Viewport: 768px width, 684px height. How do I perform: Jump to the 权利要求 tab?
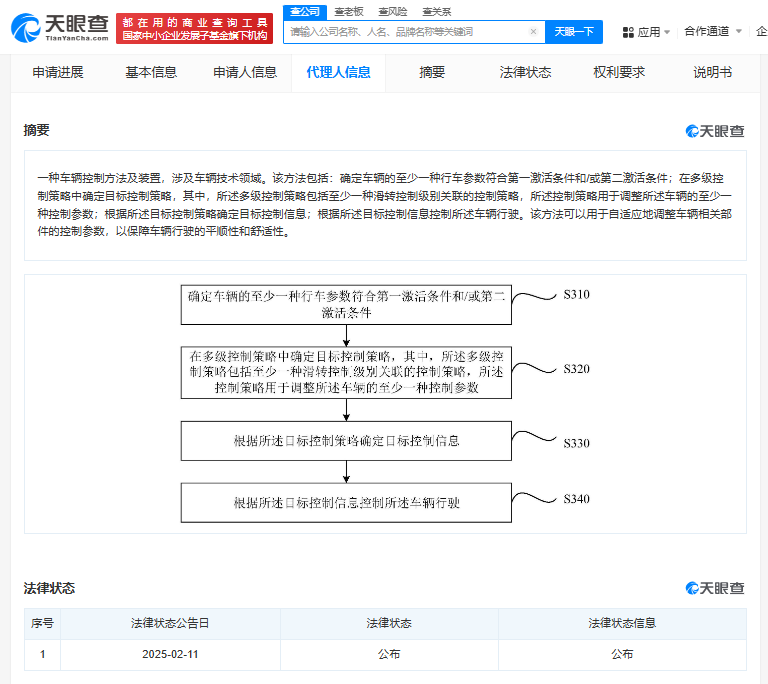[619, 72]
